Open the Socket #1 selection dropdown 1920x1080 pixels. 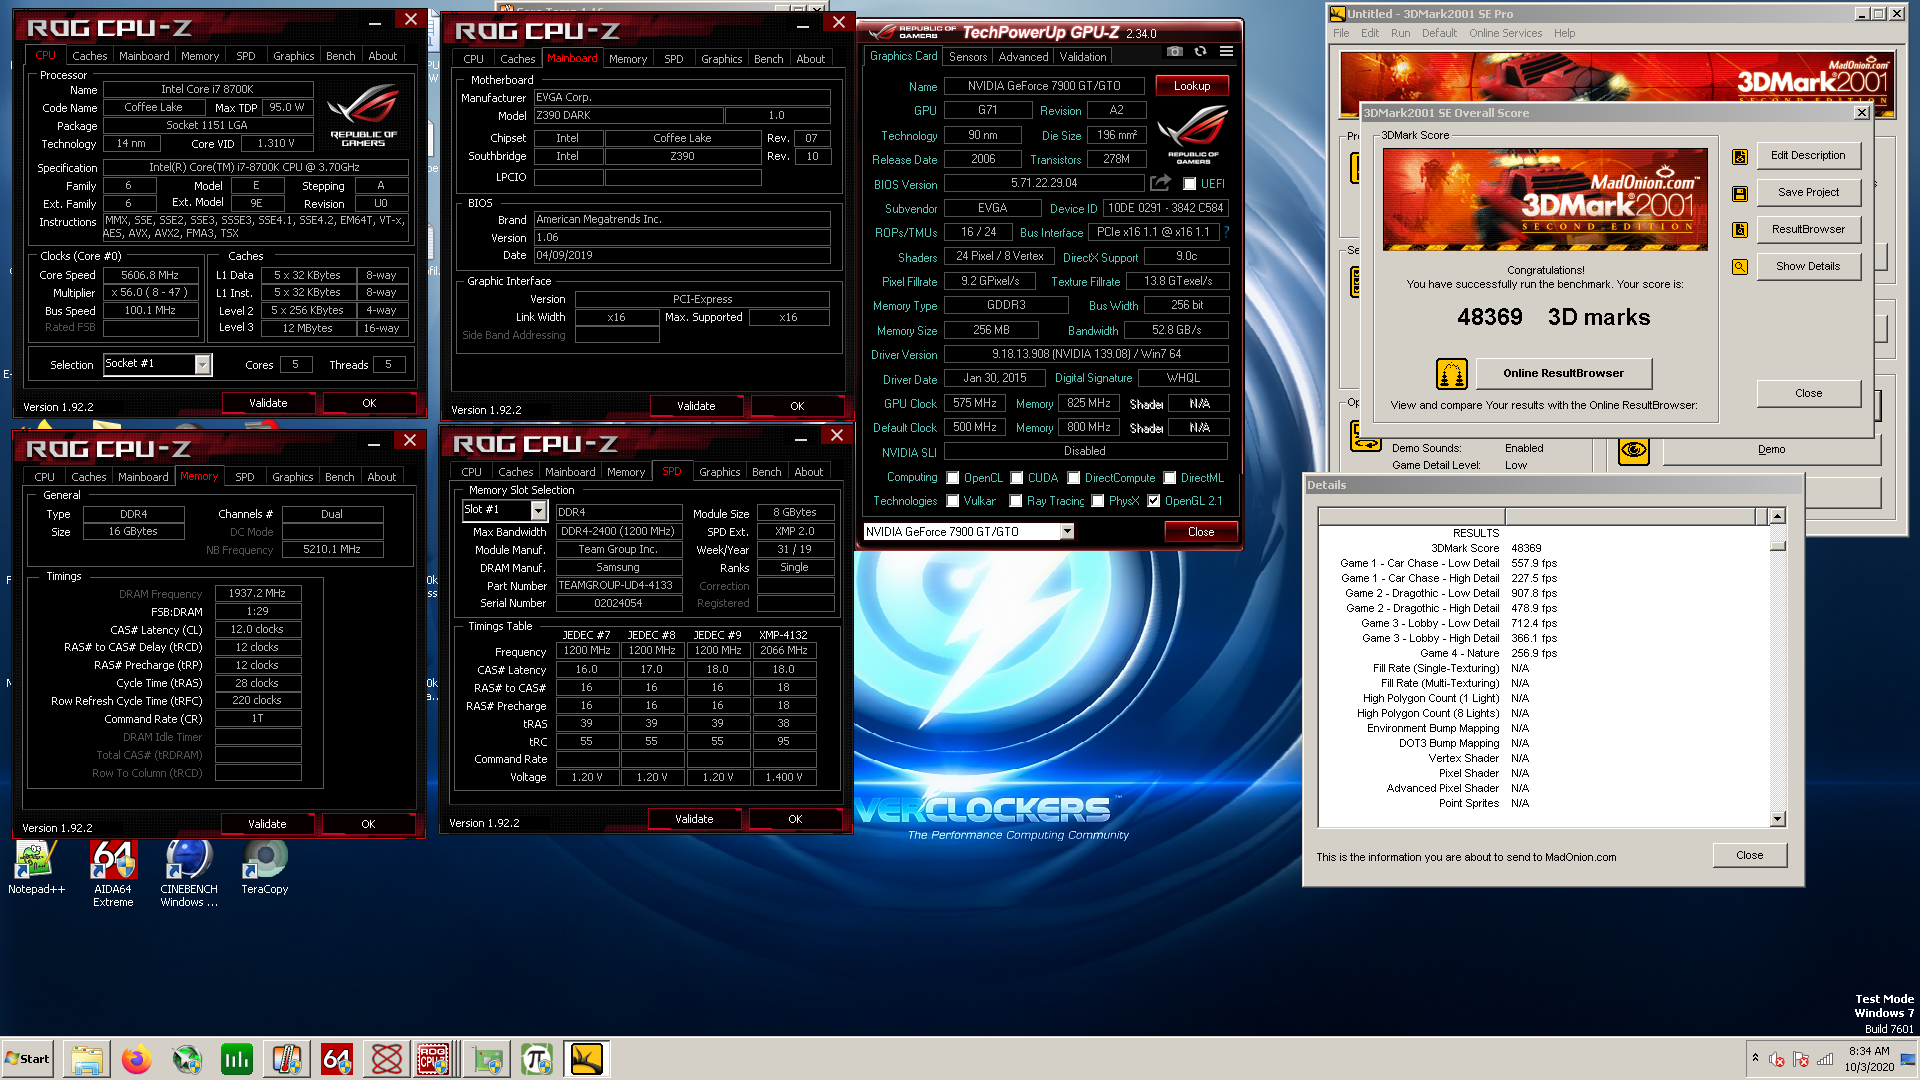click(x=202, y=365)
